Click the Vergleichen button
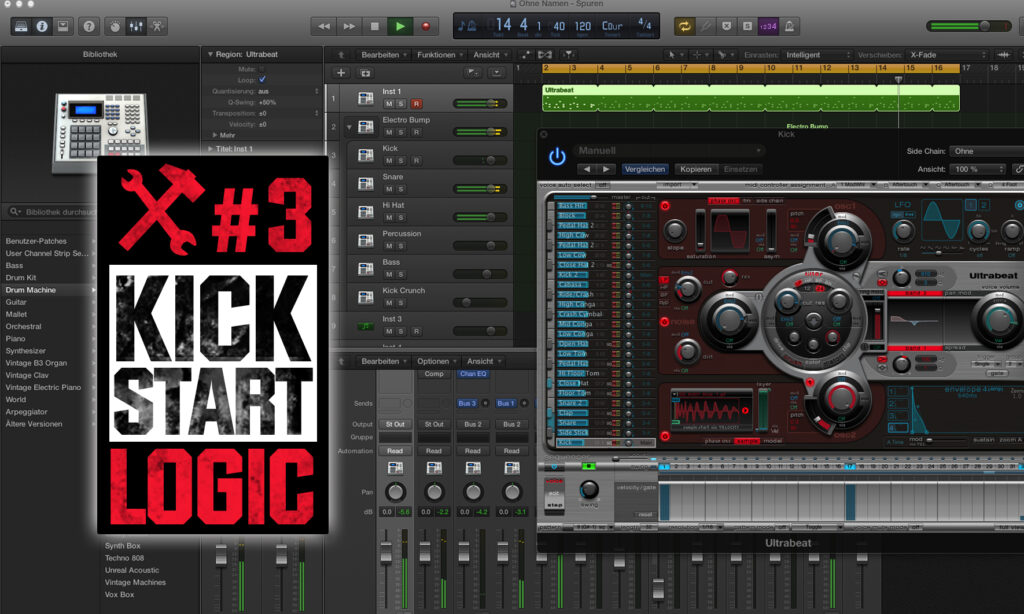The width and height of the screenshot is (1024, 614). click(x=645, y=169)
